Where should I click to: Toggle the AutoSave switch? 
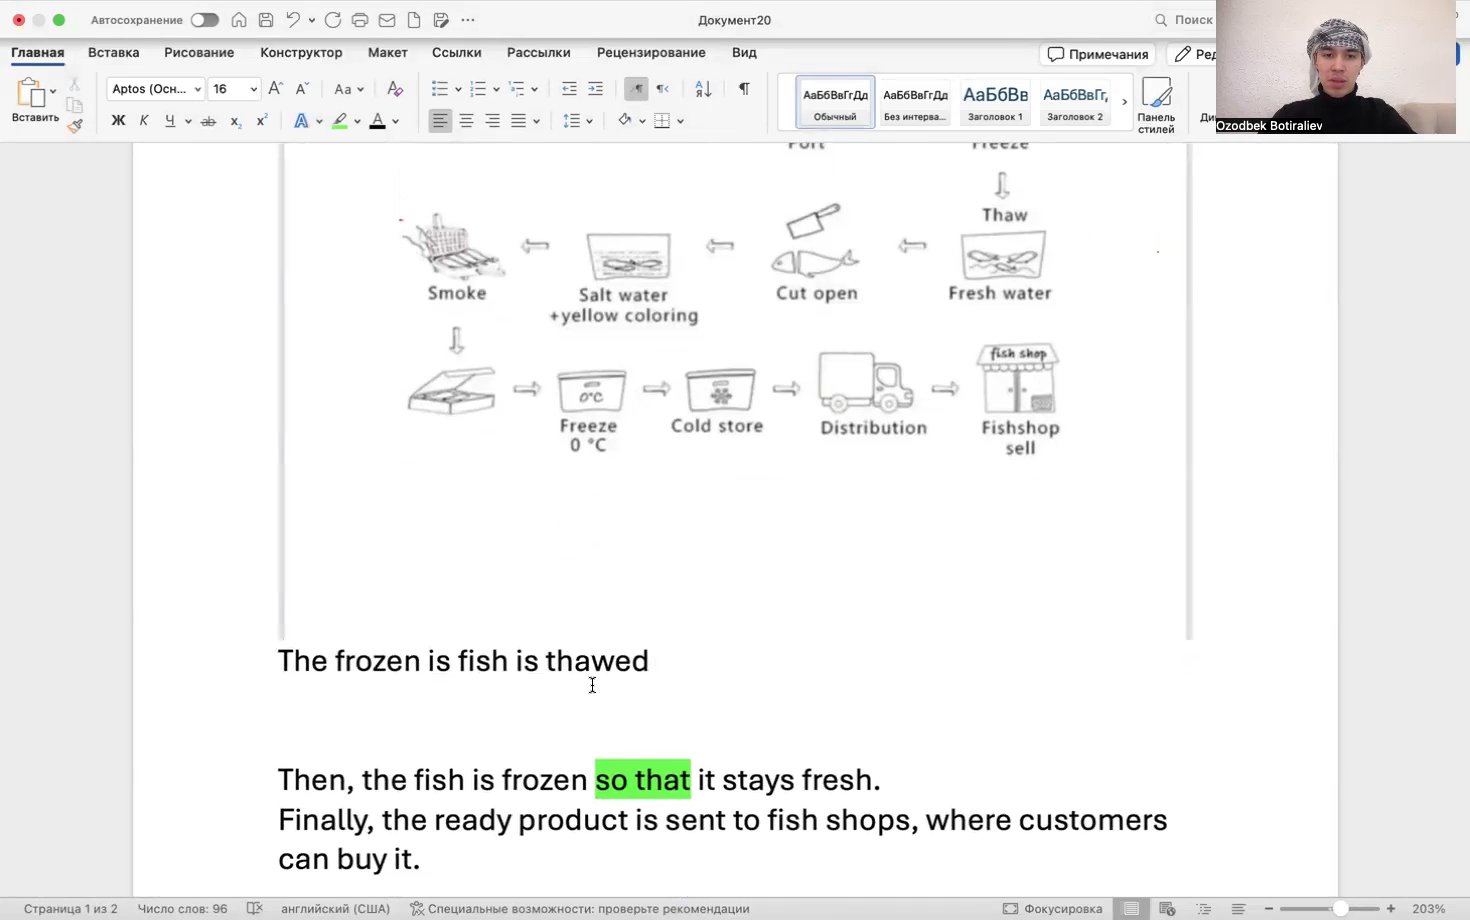tap(204, 20)
